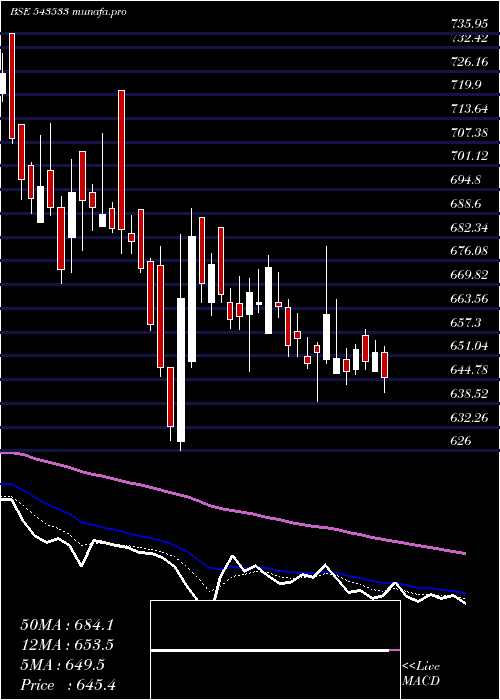Click the pink 50MA moving average line
Viewport: 500px width, 700px height.
pyautogui.click(x=232, y=510)
